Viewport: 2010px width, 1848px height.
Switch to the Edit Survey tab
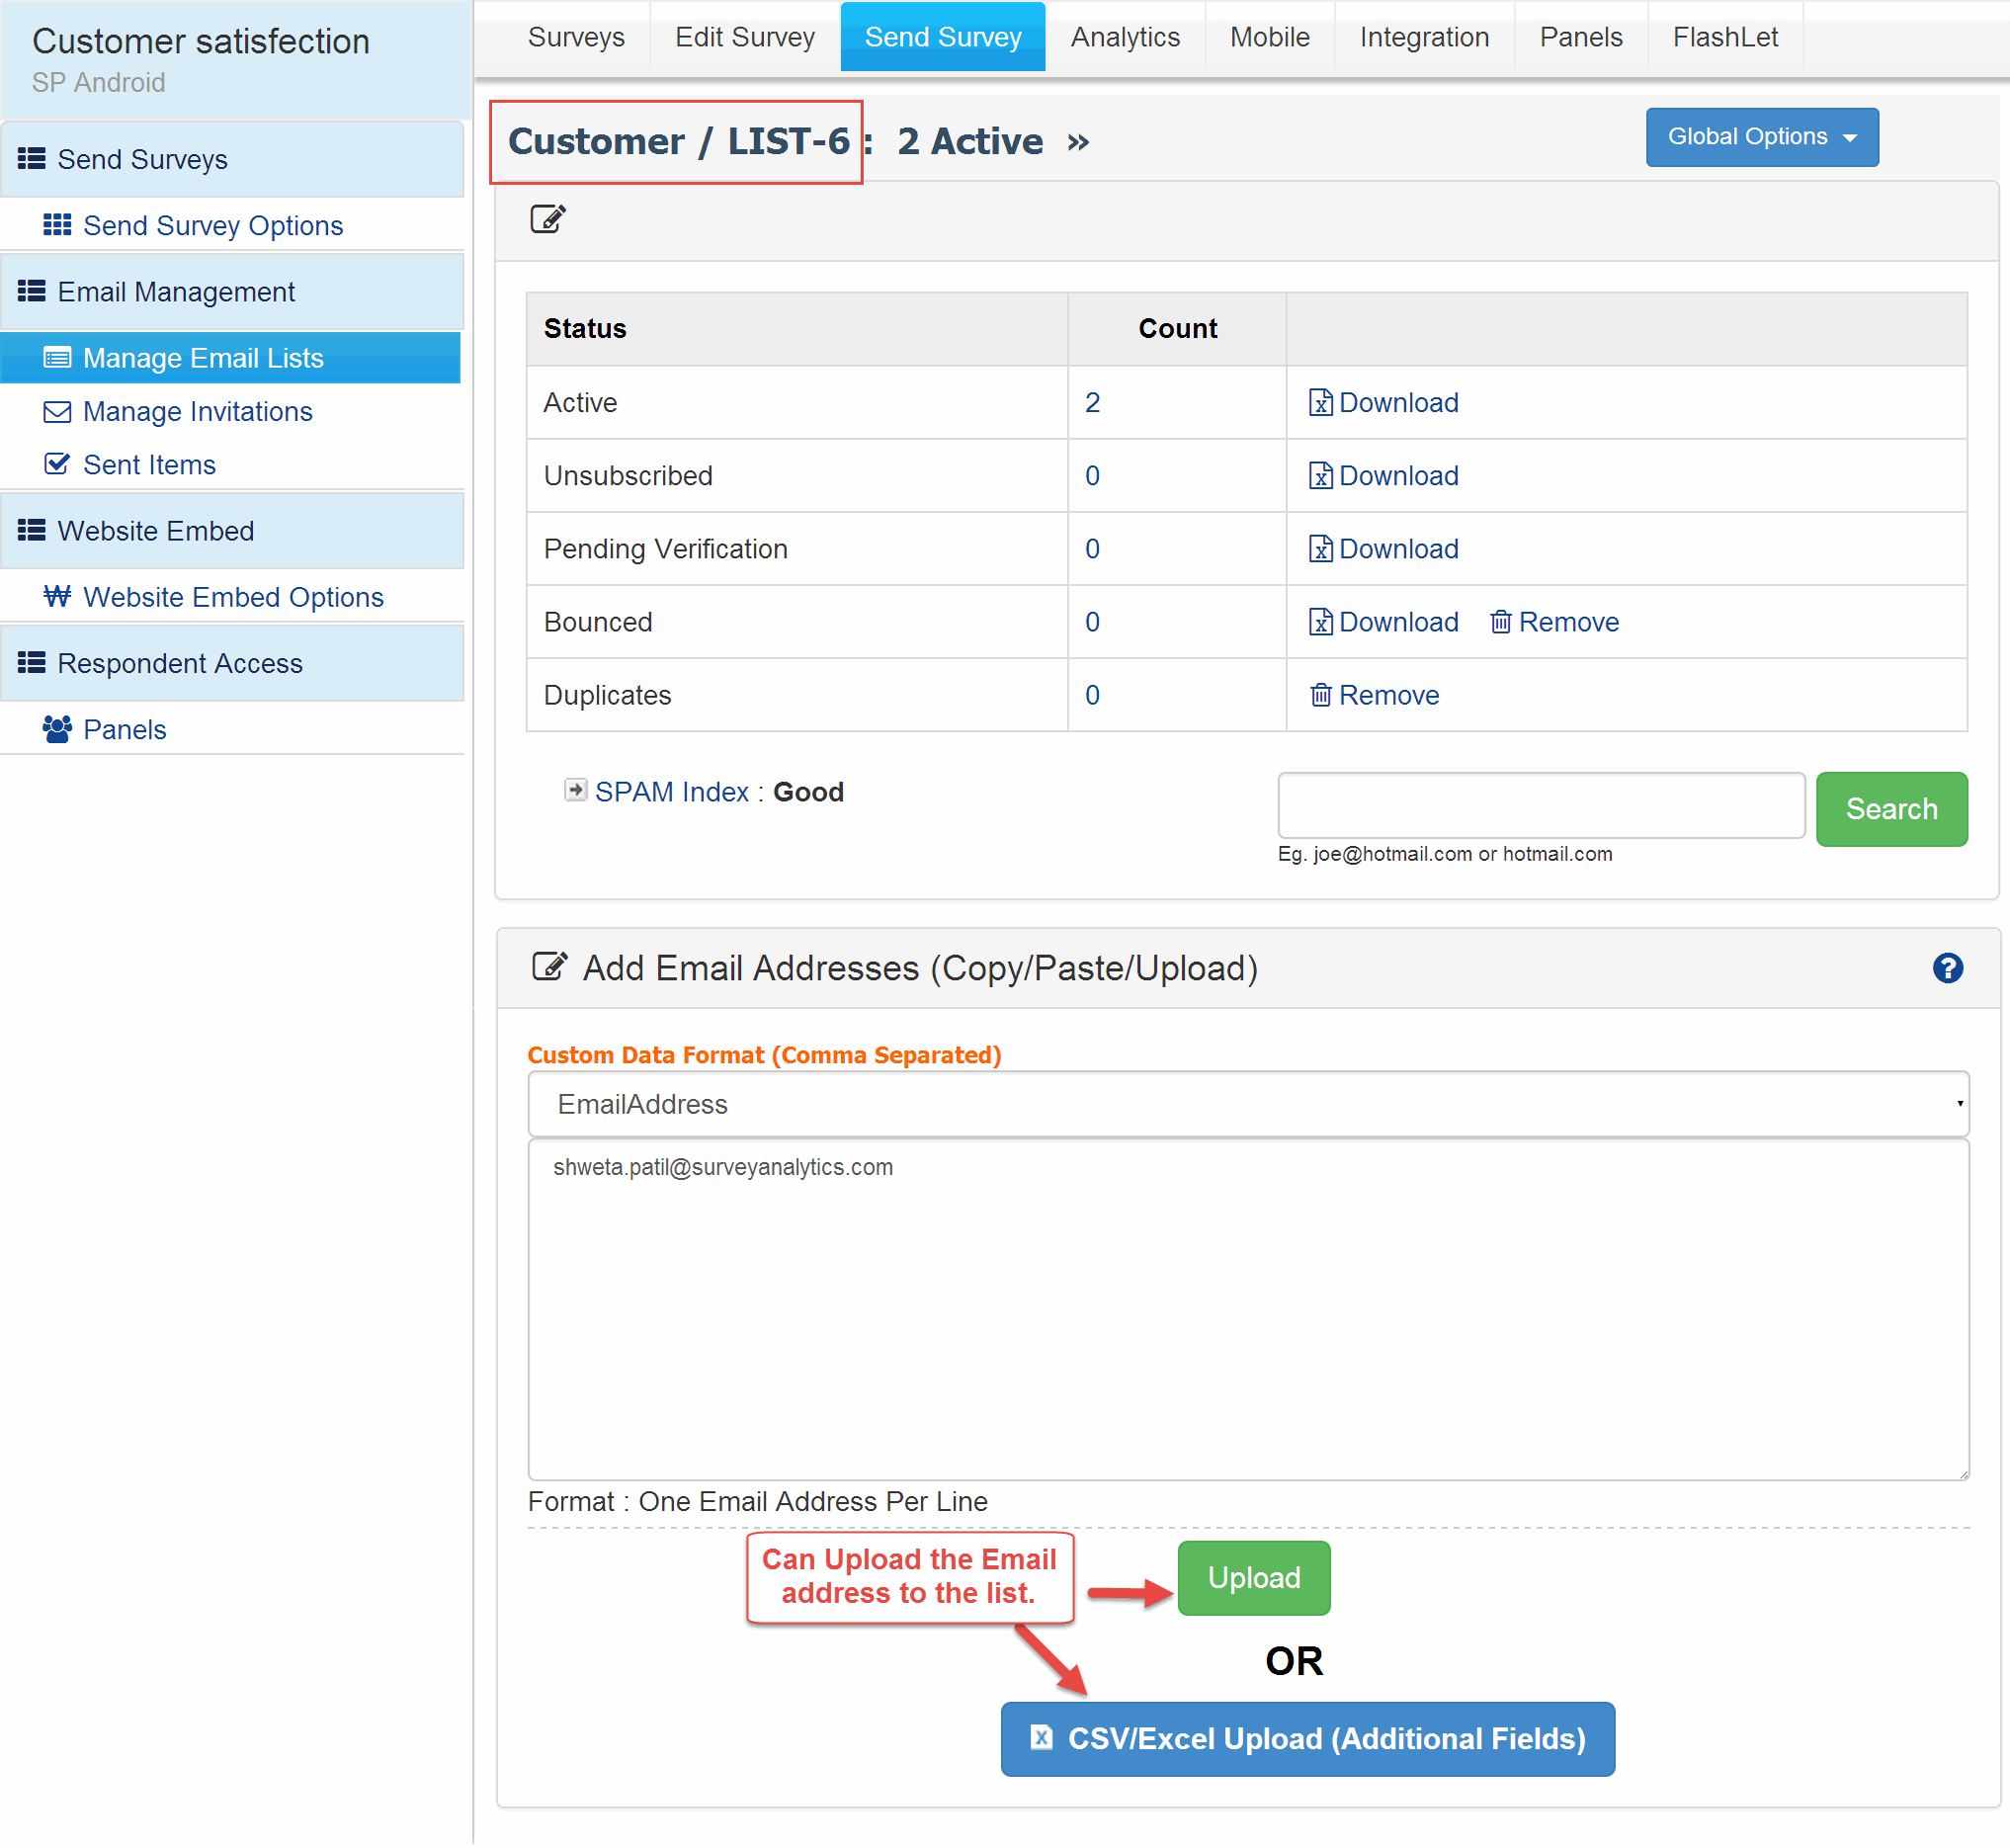point(745,37)
